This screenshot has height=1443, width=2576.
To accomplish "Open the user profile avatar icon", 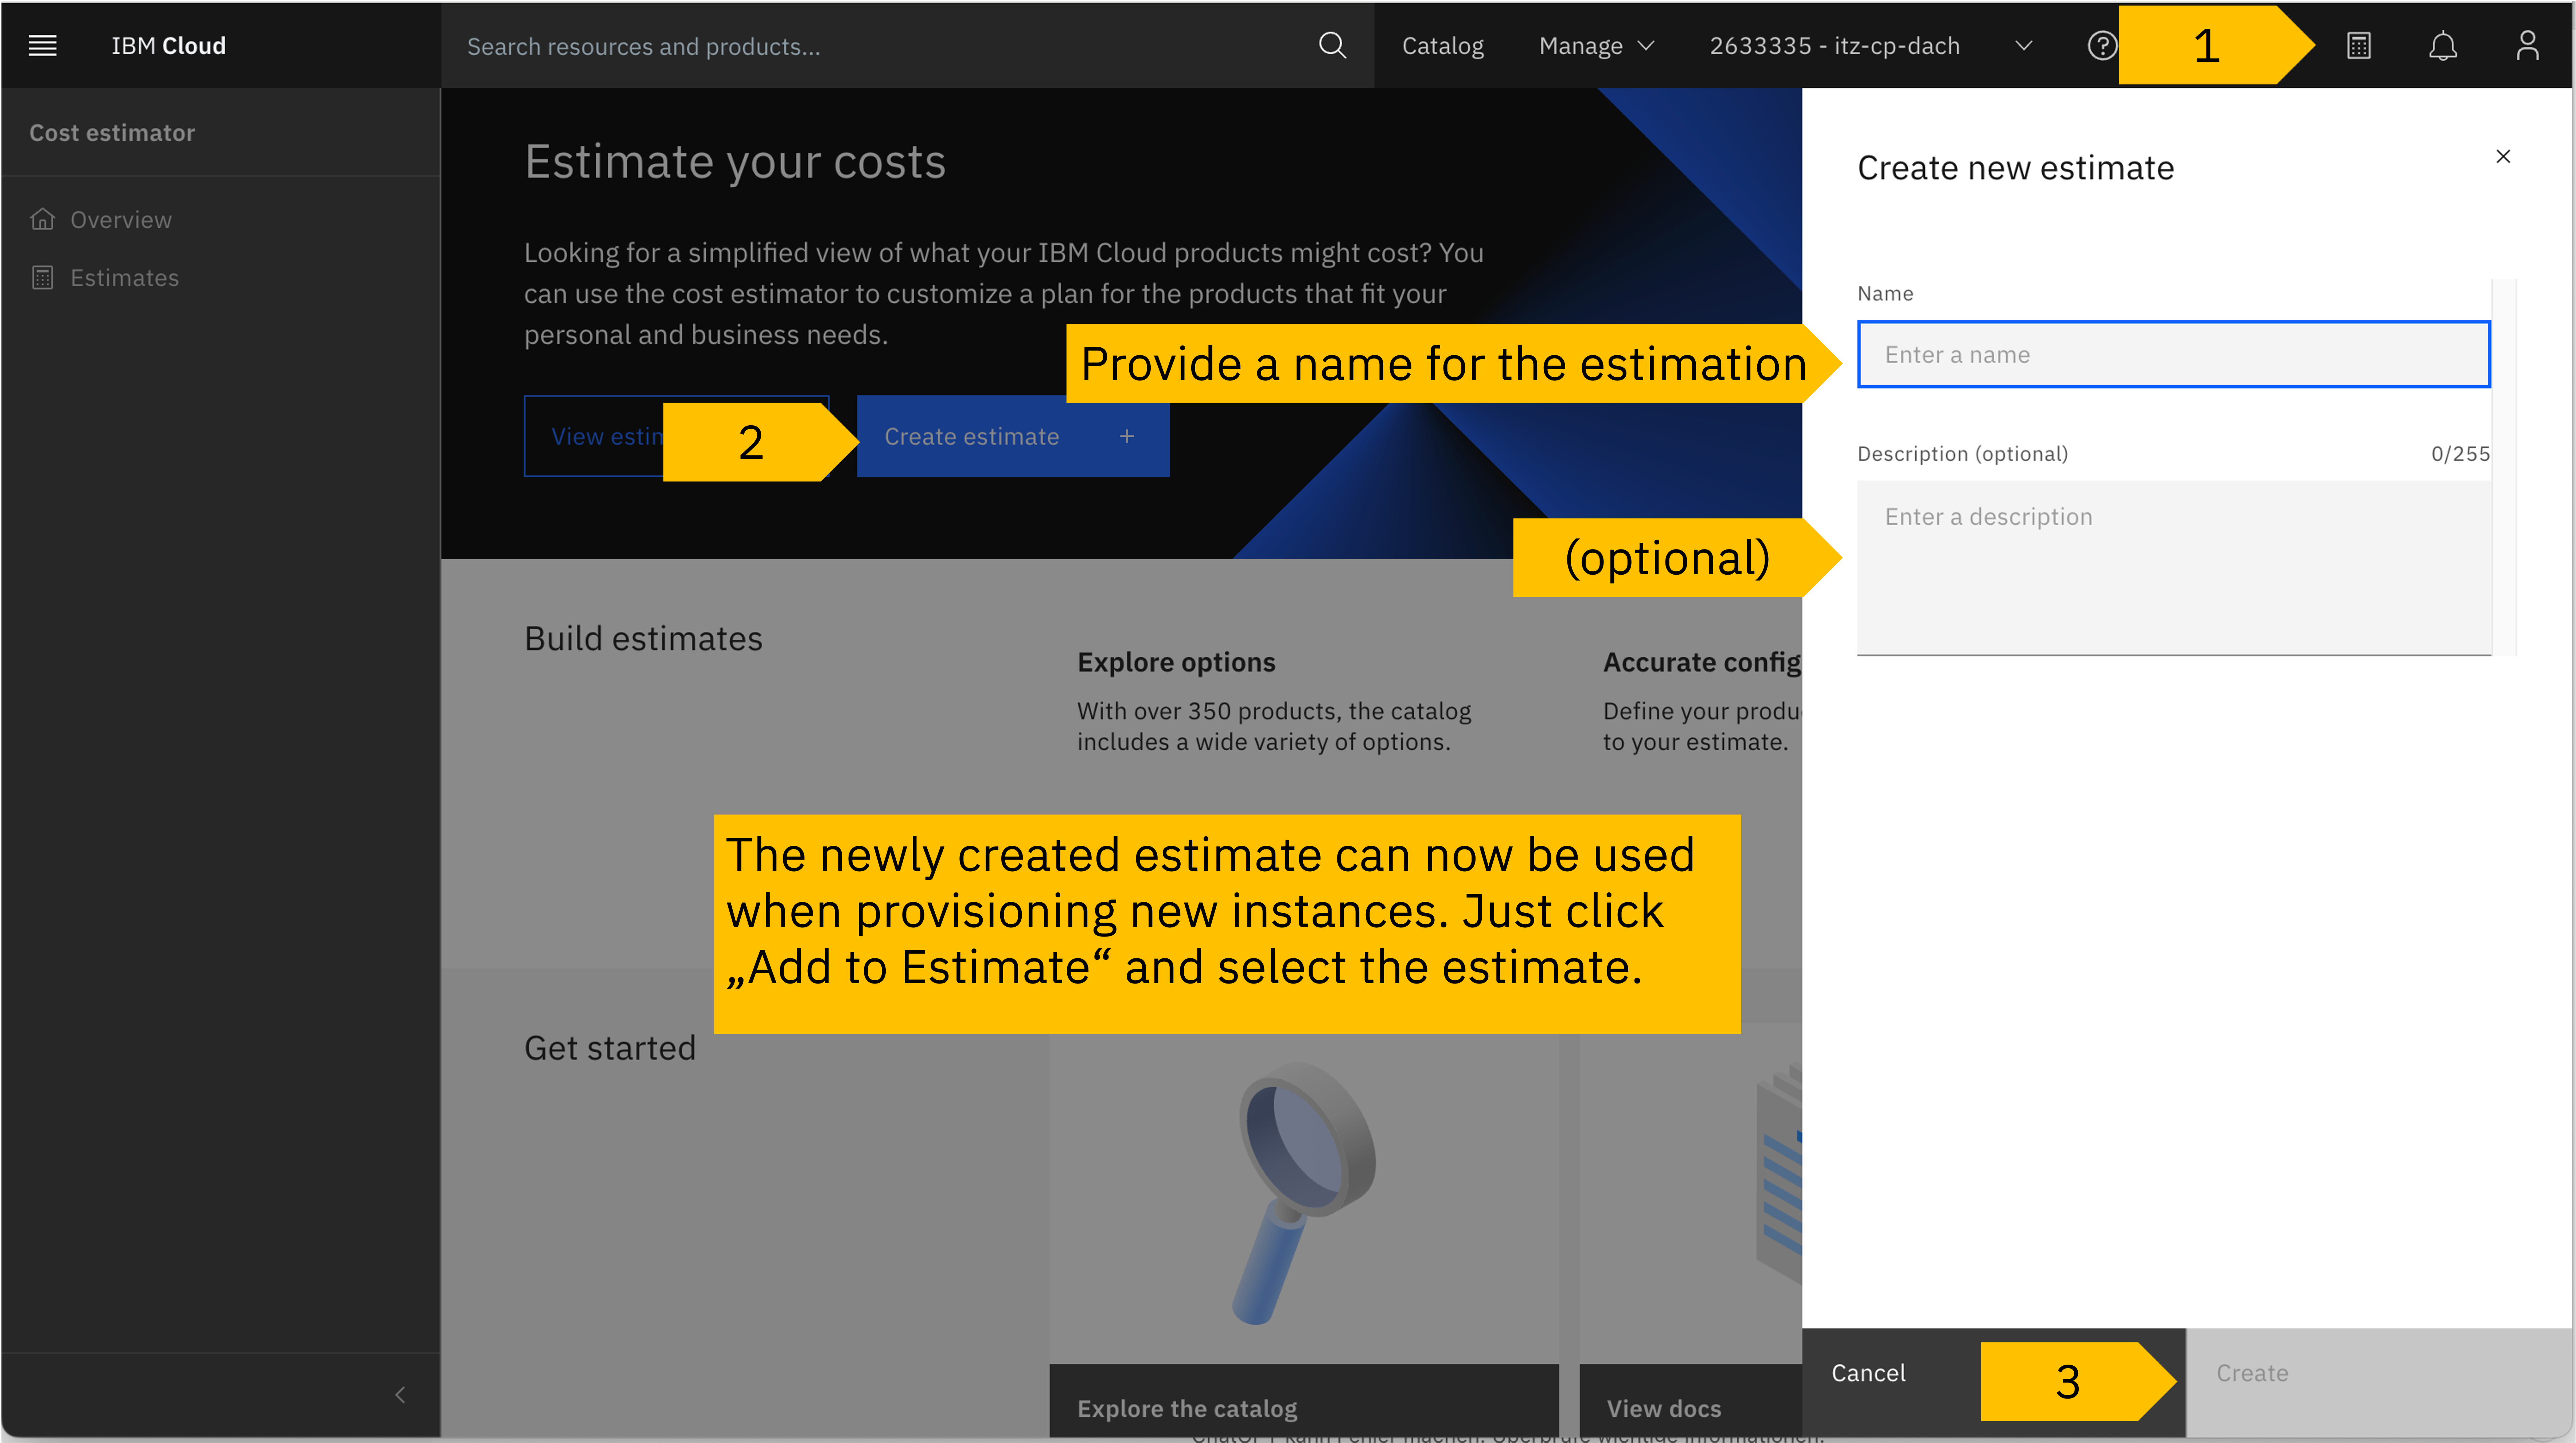I will (x=2527, y=45).
